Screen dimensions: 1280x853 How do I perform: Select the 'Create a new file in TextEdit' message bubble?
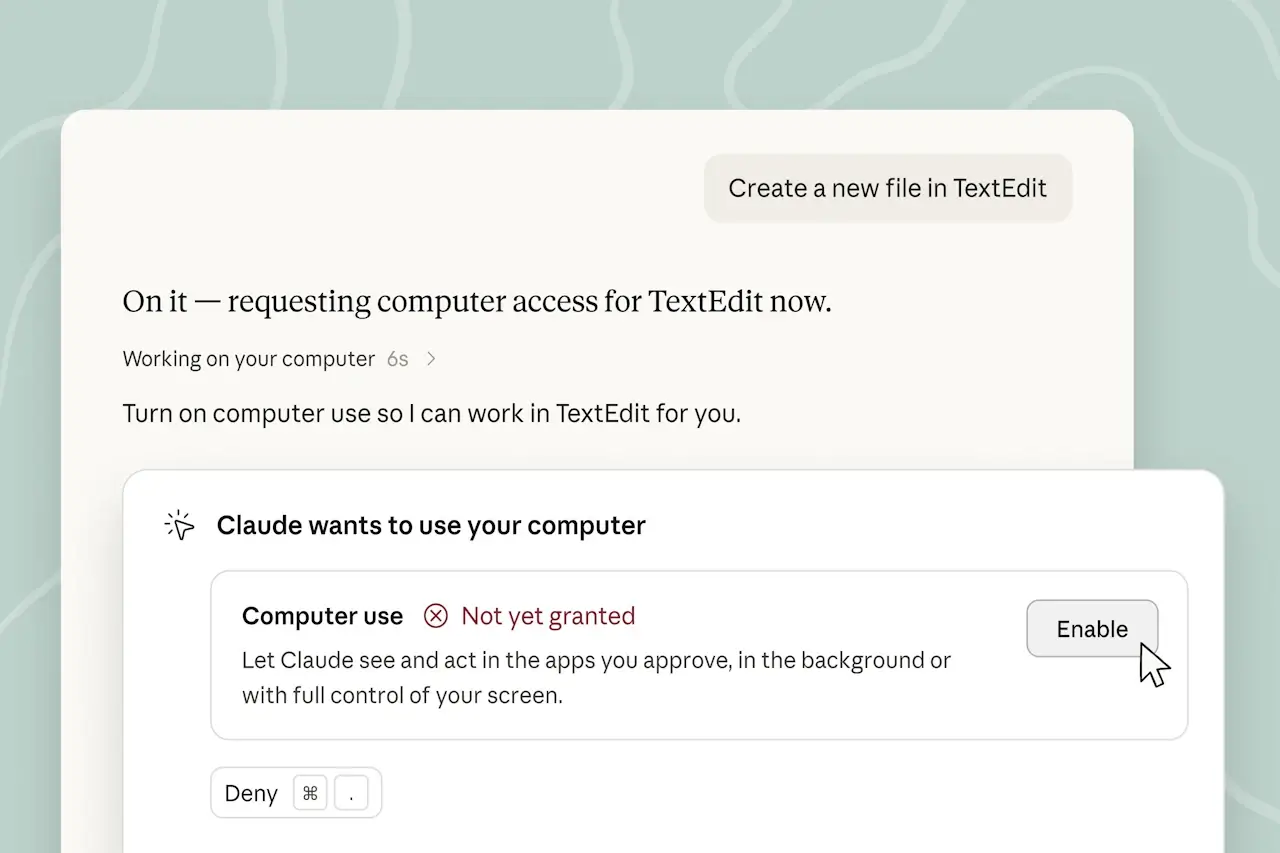point(888,188)
